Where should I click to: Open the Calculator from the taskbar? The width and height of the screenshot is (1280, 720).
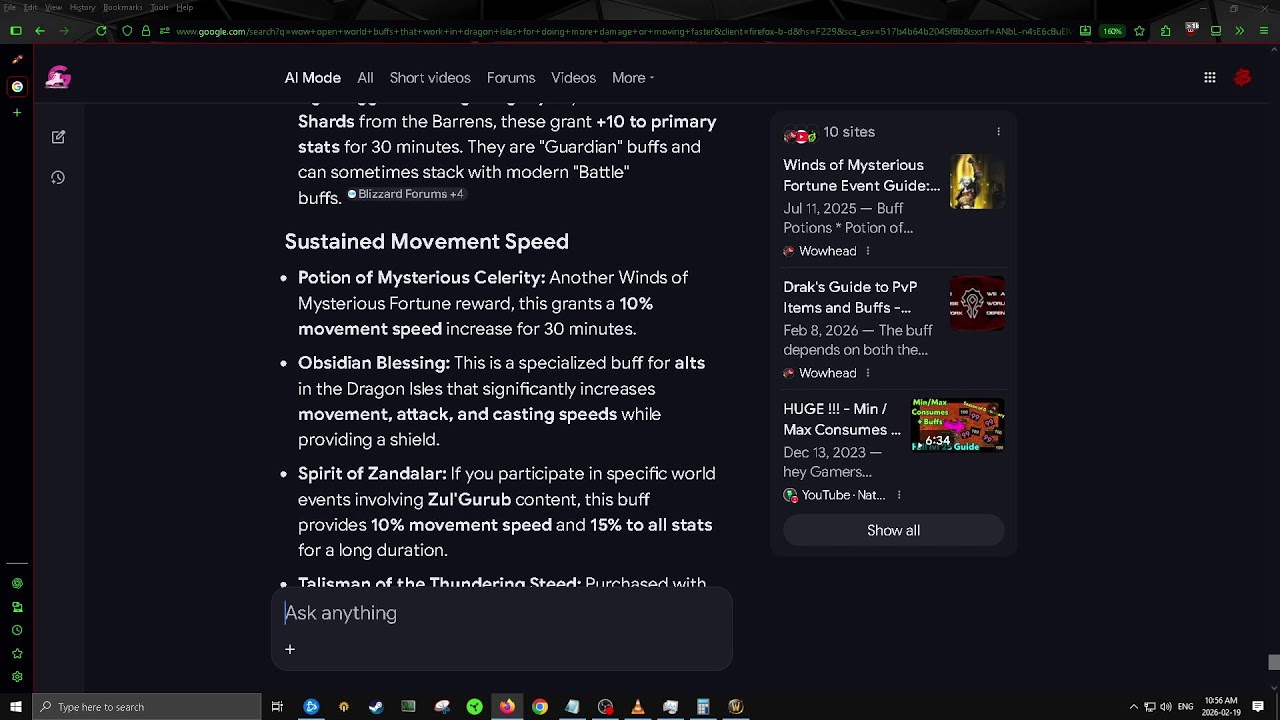pyautogui.click(x=703, y=707)
